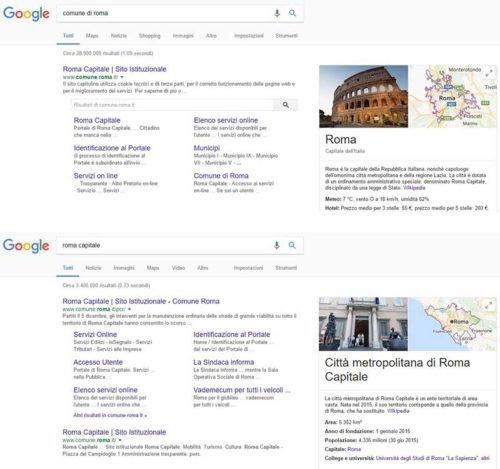The width and height of the screenshot is (500, 469).
Task: Open the Altro menu in the top search
Action: coord(211,36)
